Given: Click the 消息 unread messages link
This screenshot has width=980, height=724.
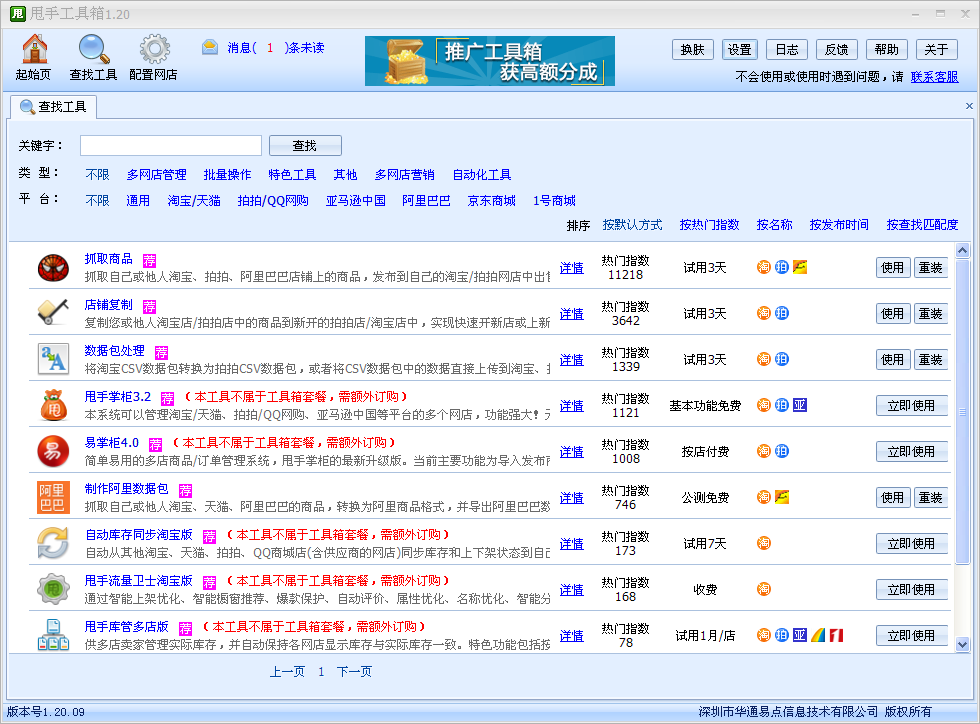Looking at the screenshot, I should point(276,48).
